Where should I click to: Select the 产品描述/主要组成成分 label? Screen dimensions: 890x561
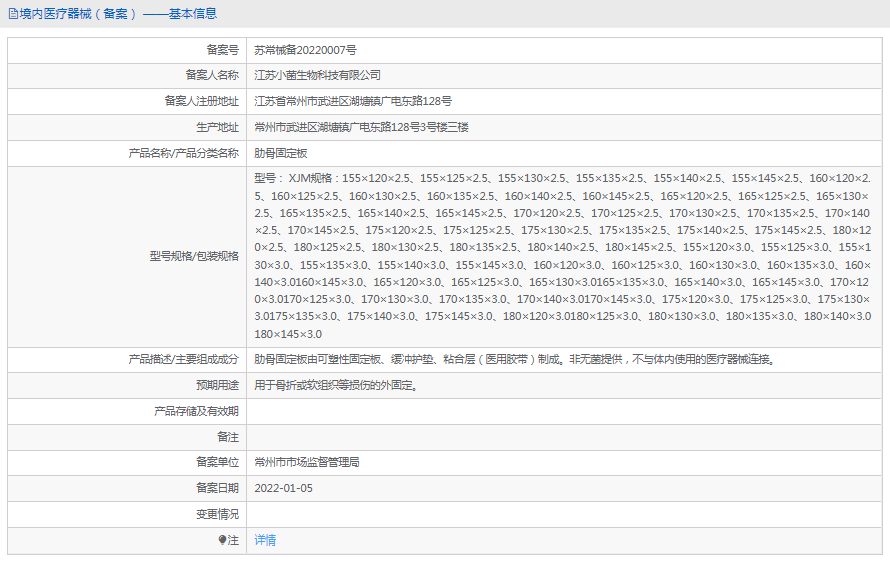pos(183,359)
